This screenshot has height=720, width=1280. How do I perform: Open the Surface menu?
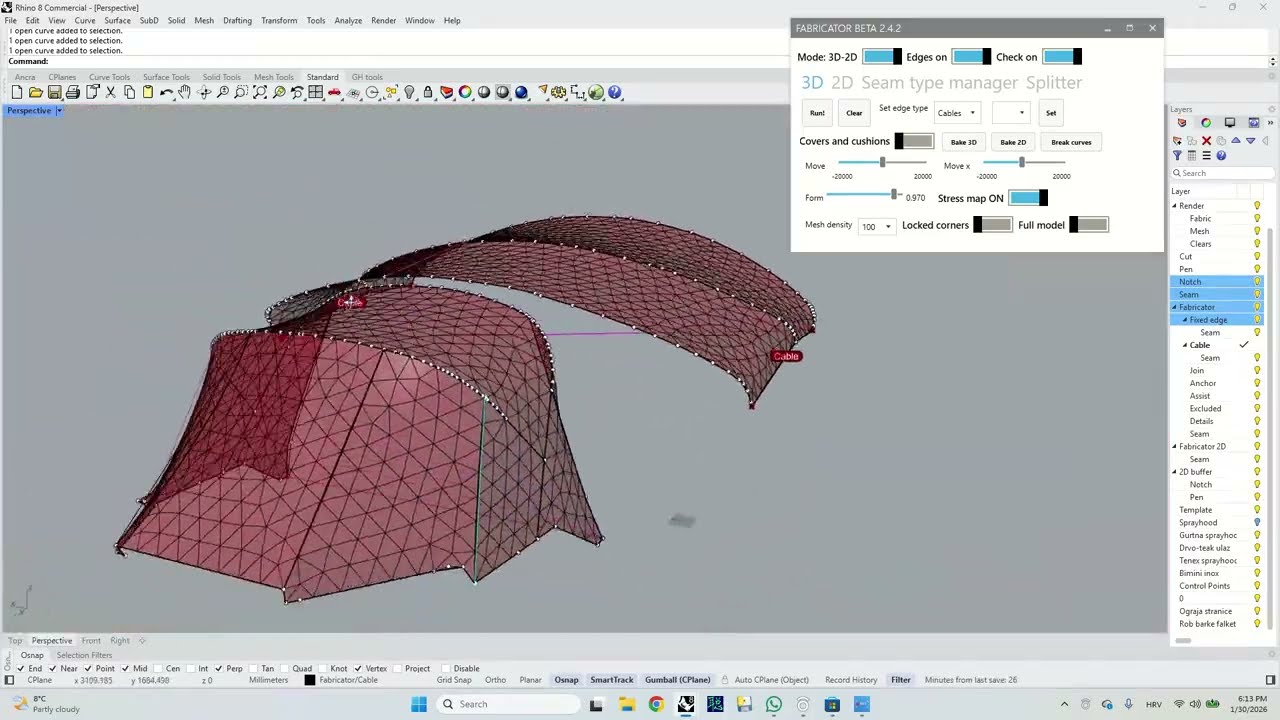[117, 20]
